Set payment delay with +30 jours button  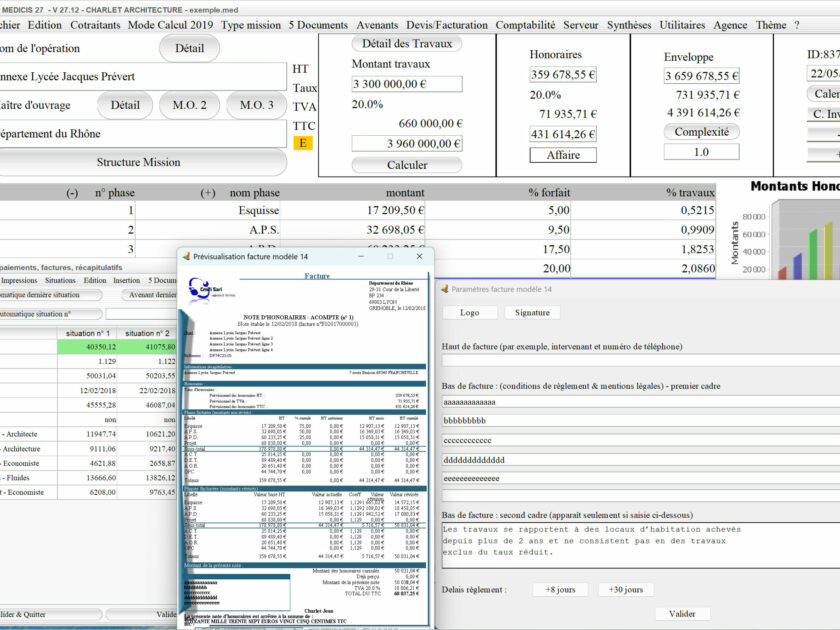[626, 589]
